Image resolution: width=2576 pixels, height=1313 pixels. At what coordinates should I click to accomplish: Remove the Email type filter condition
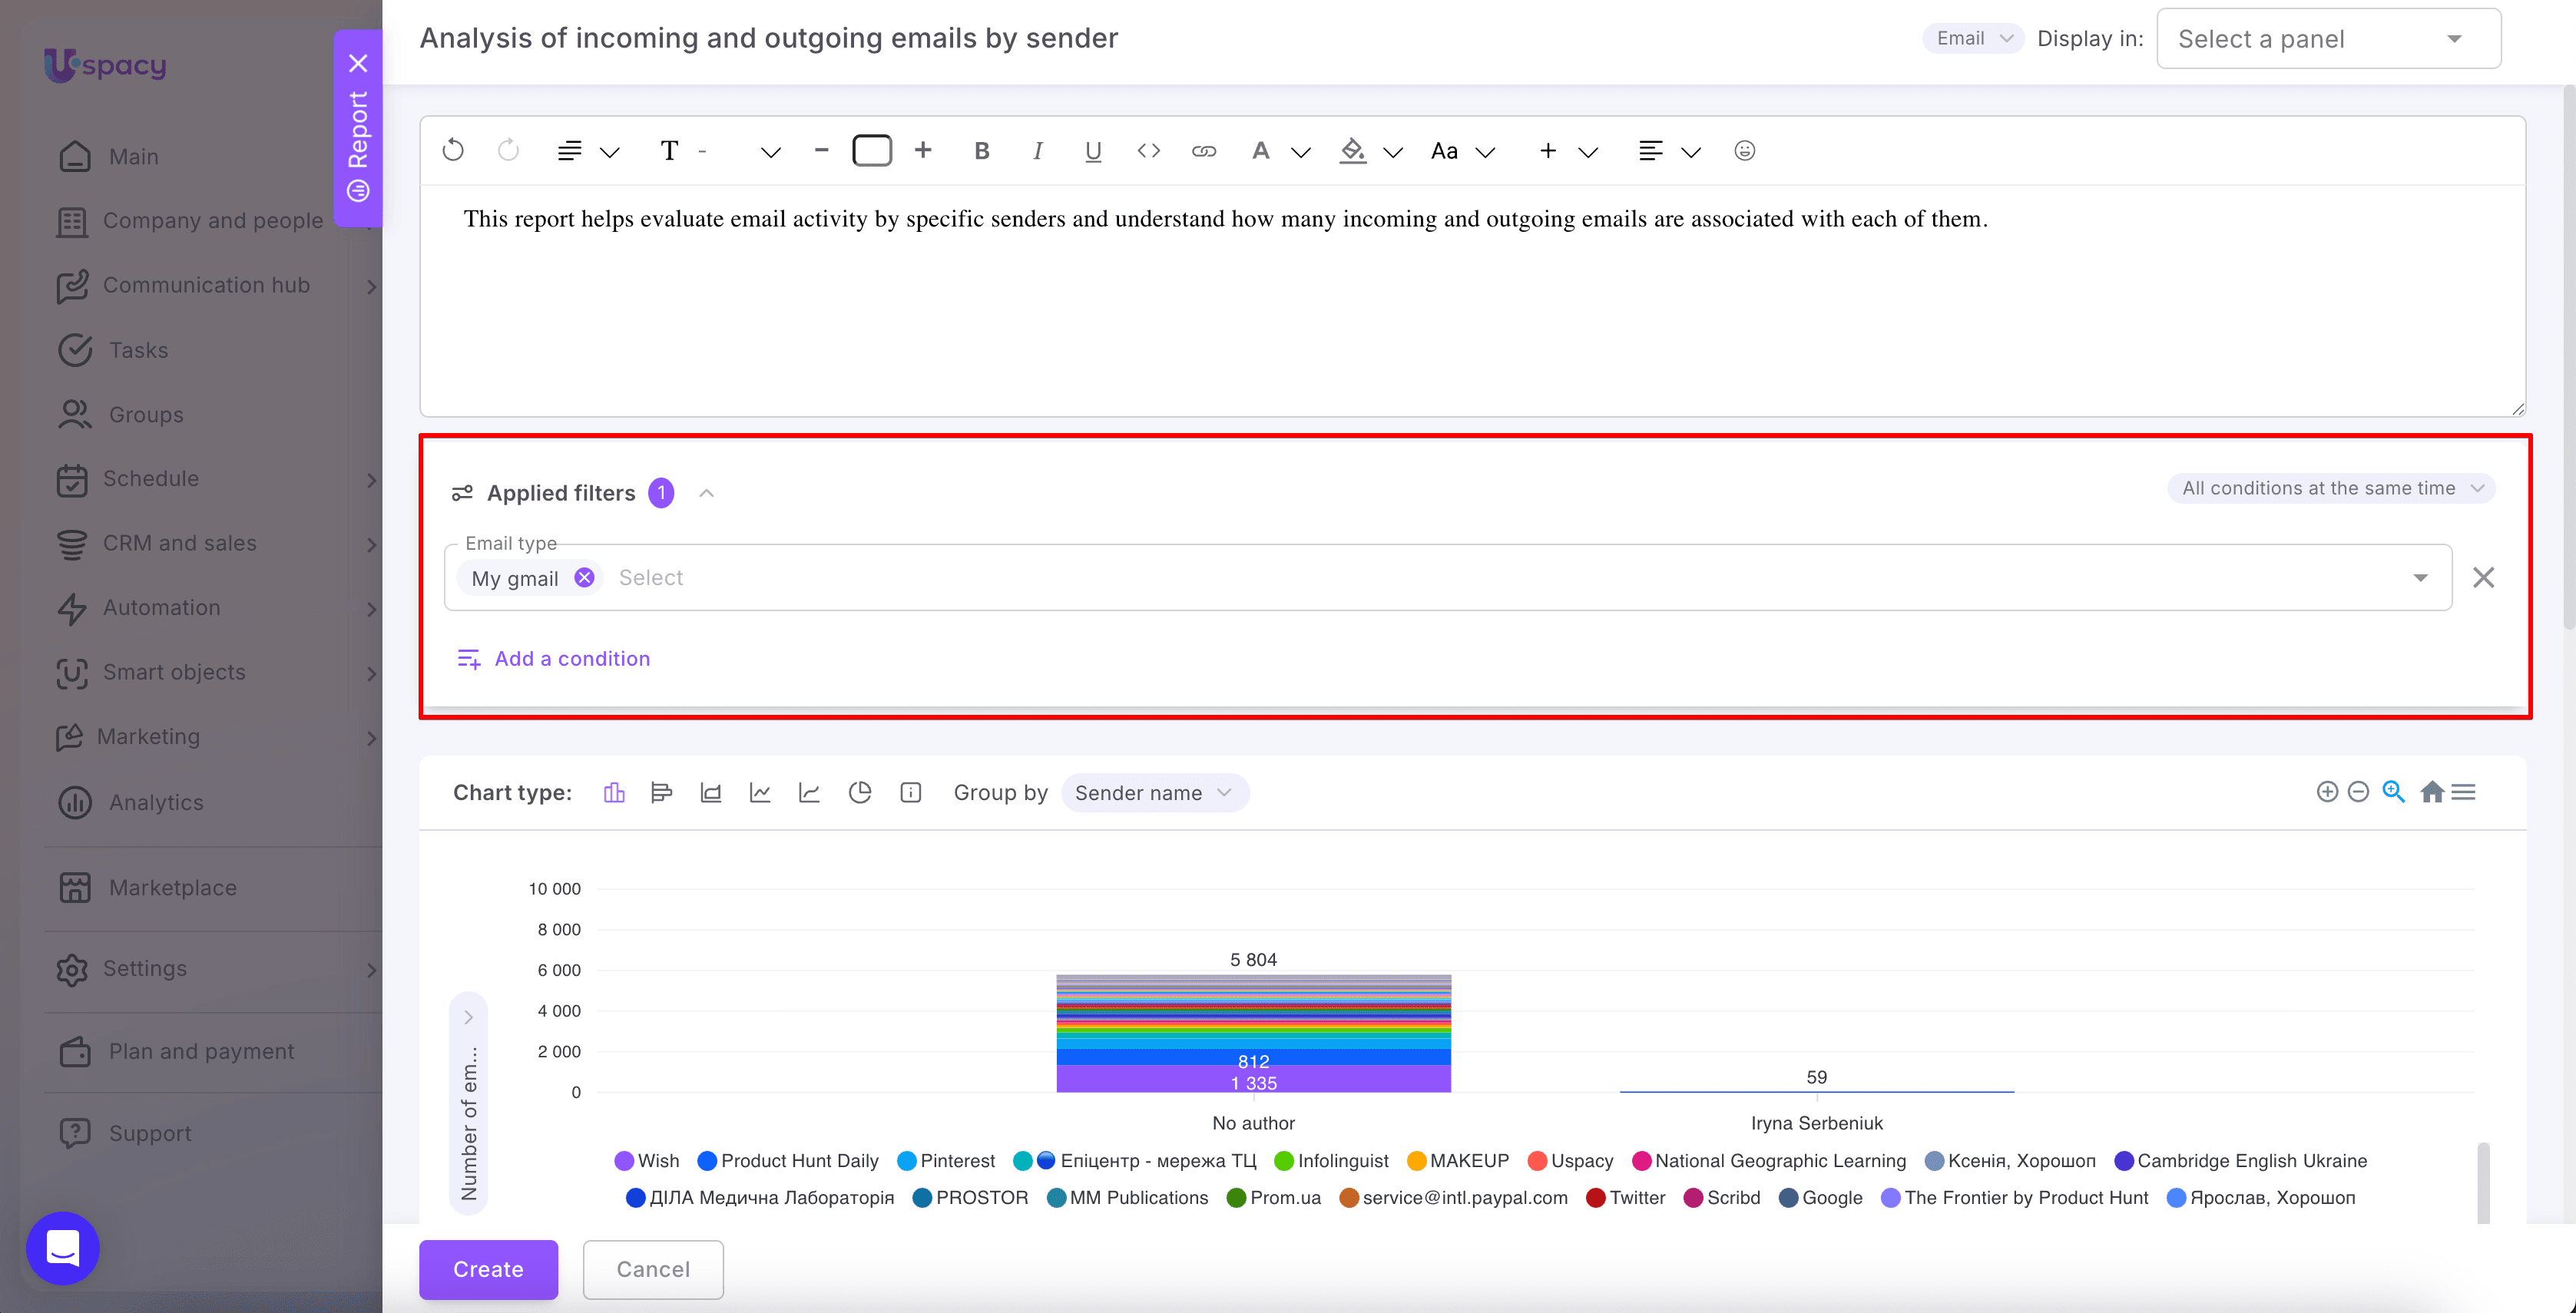coord(2483,577)
